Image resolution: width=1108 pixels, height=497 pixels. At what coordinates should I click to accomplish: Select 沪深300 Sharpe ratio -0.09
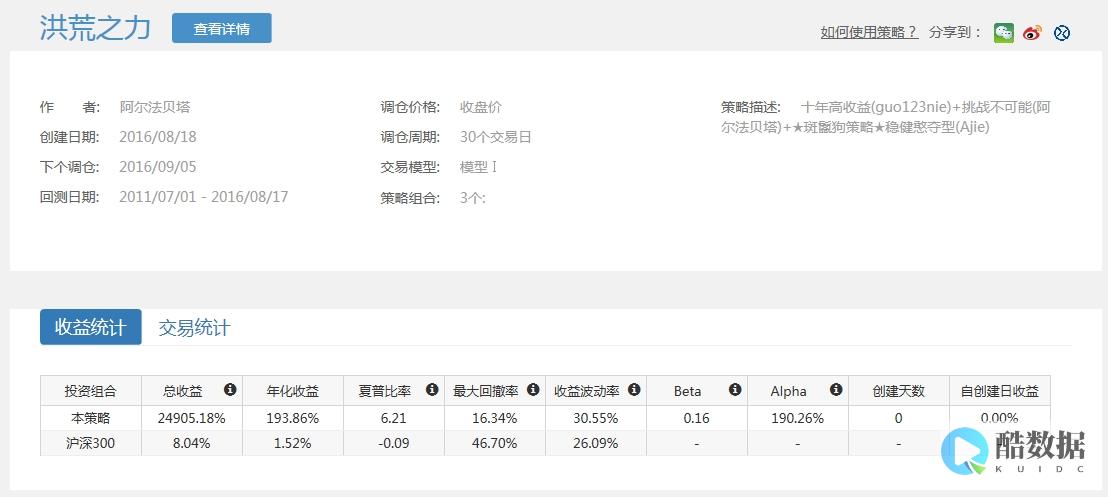[x=394, y=443]
